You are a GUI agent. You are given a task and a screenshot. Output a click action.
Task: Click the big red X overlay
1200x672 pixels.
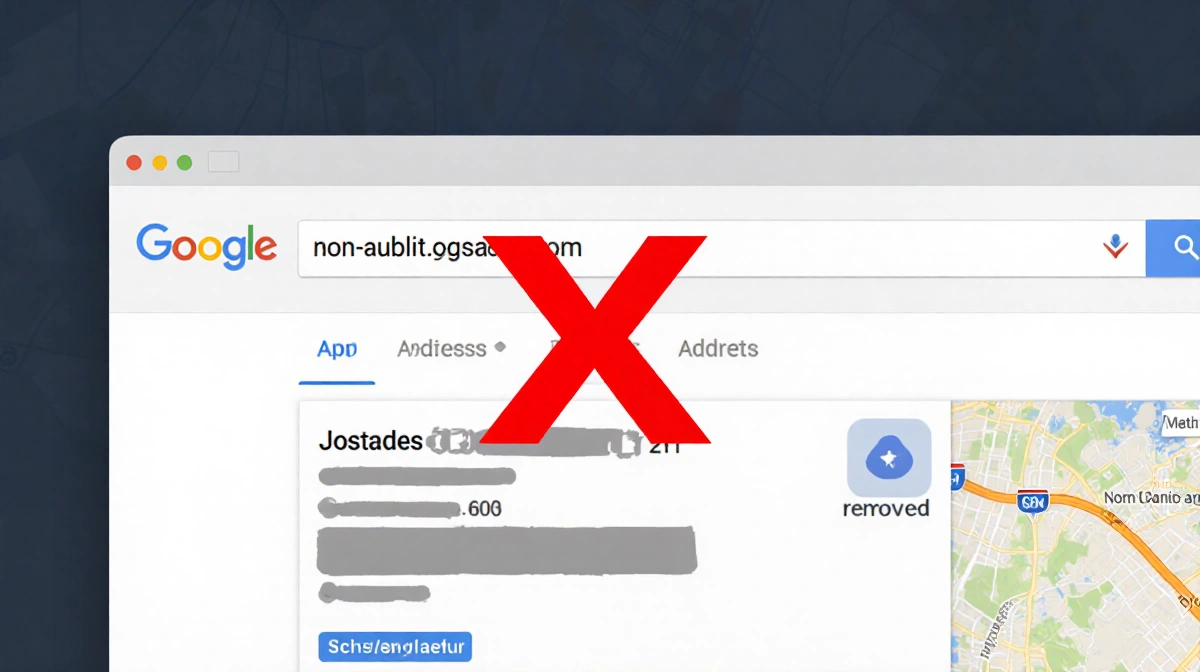[x=595, y=339]
